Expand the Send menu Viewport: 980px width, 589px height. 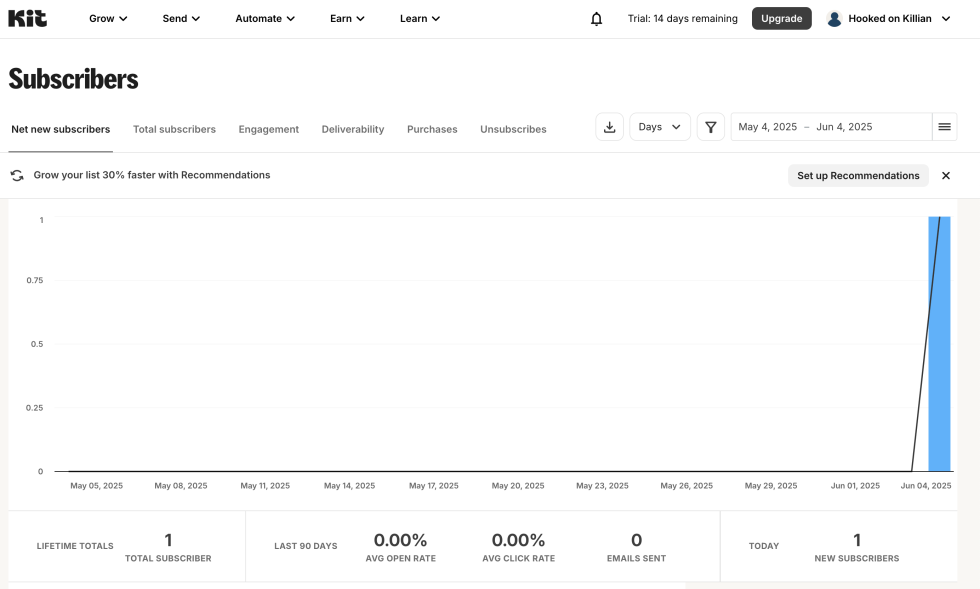pos(181,19)
